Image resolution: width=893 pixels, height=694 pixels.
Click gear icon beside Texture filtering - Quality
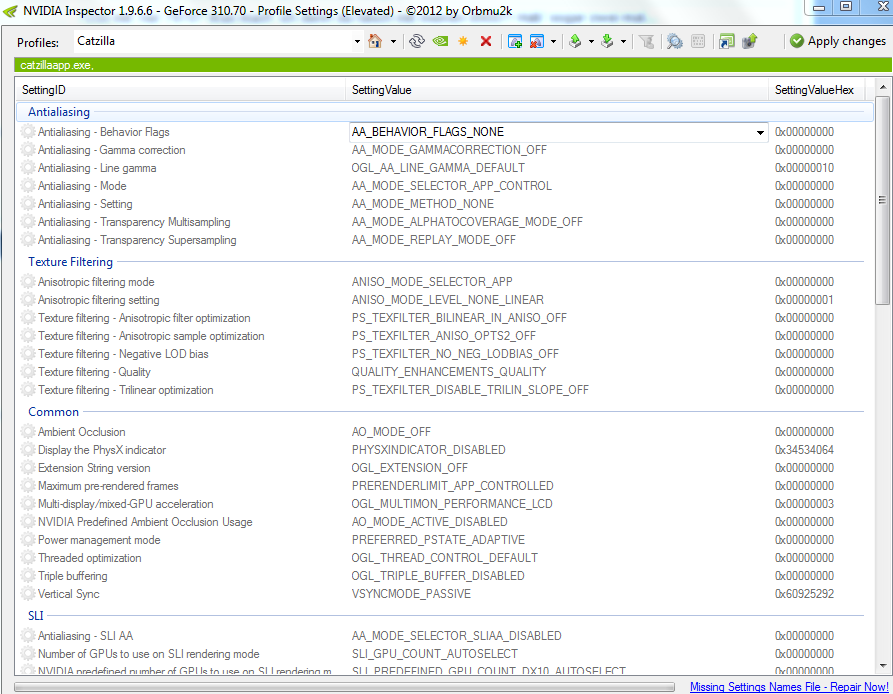click(x=28, y=372)
